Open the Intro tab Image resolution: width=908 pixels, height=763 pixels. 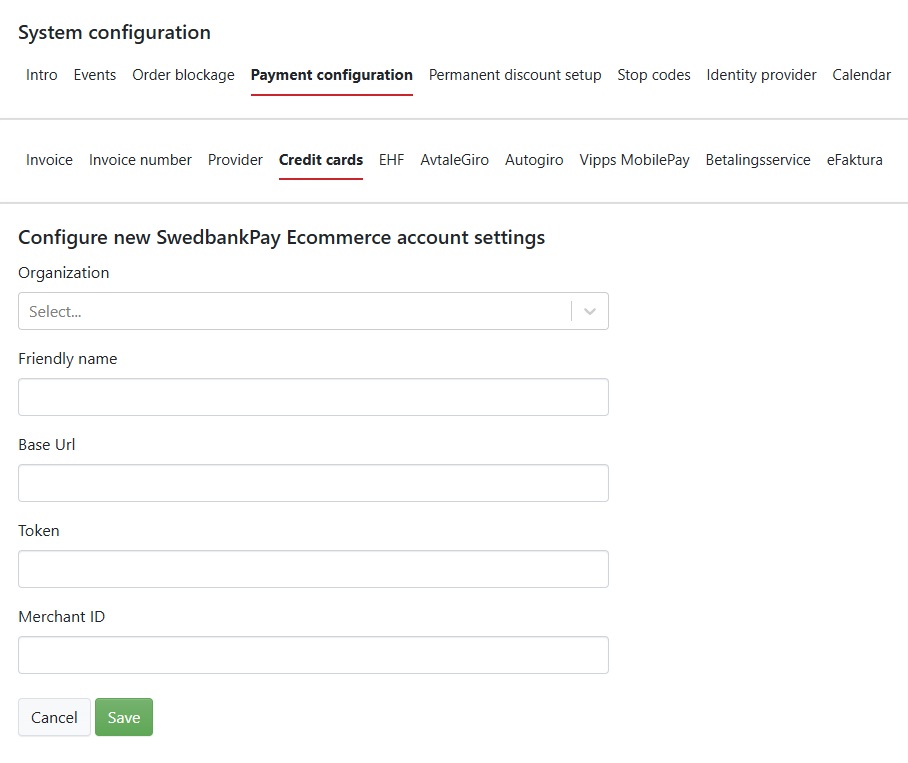(42, 75)
